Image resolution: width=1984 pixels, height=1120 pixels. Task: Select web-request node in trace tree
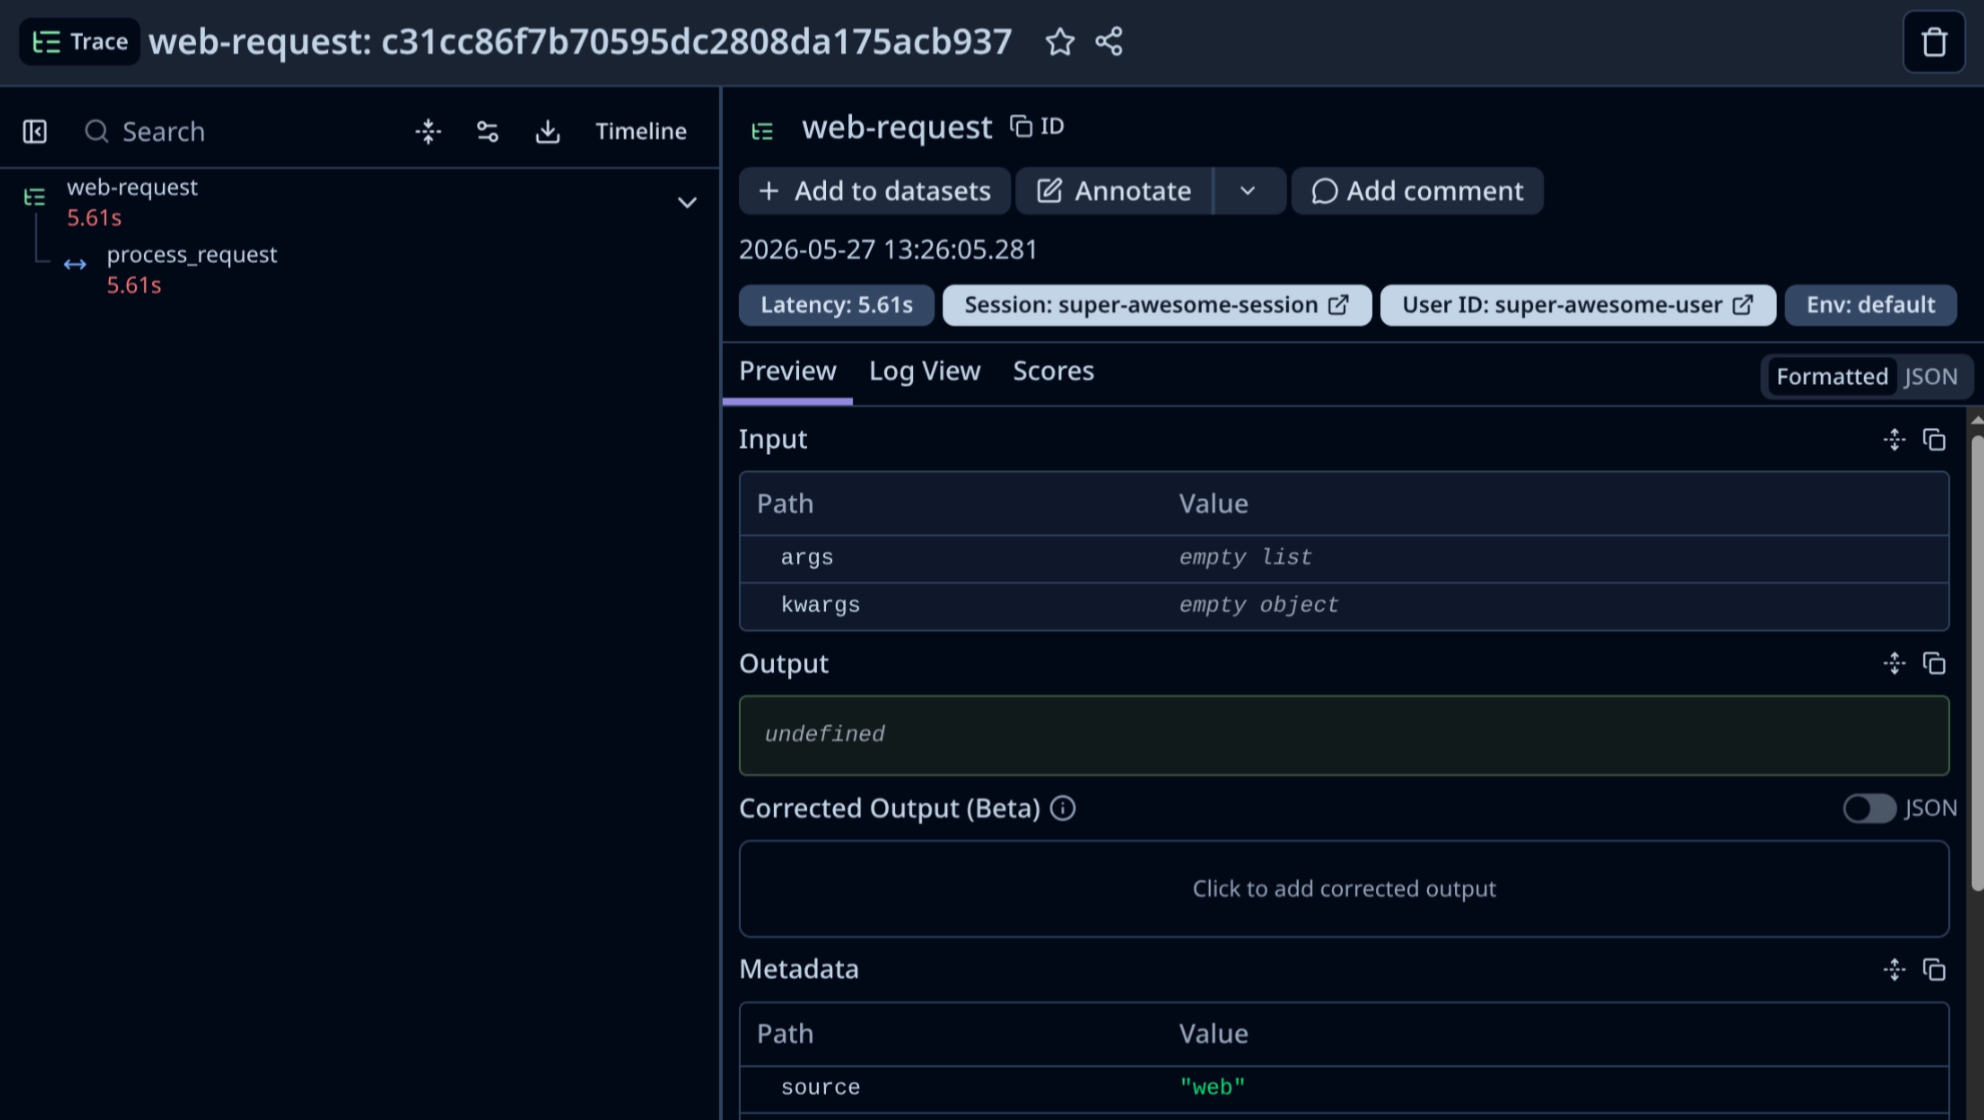[x=360, y=202]
